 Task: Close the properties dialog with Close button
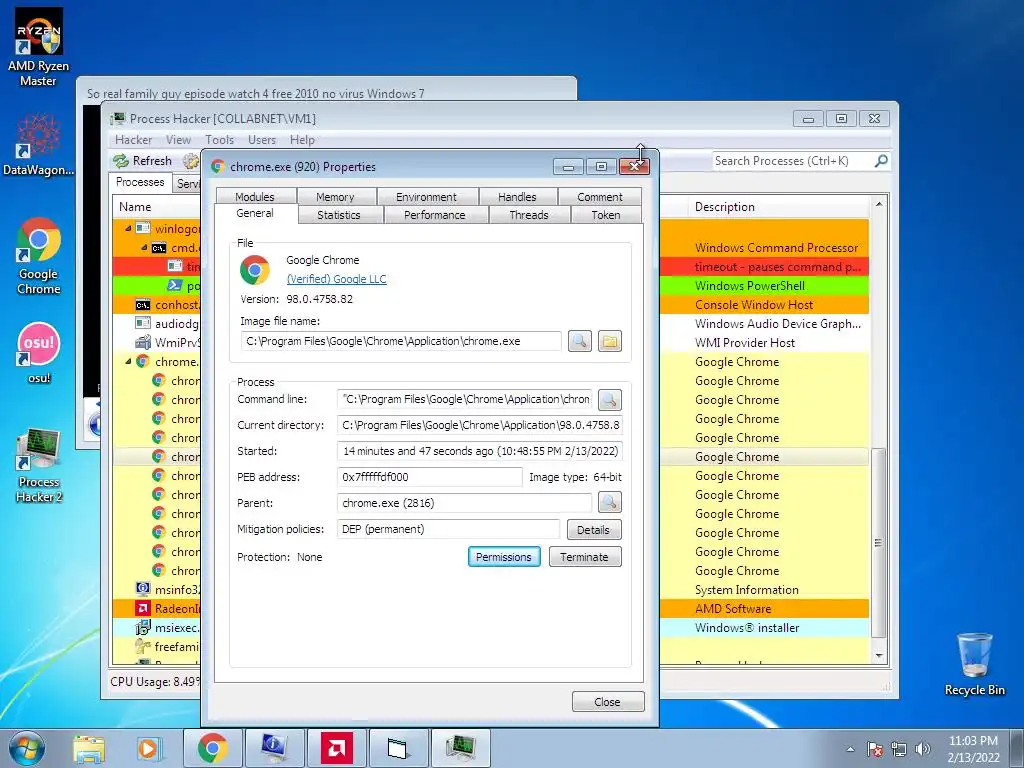tap(608, 701)
